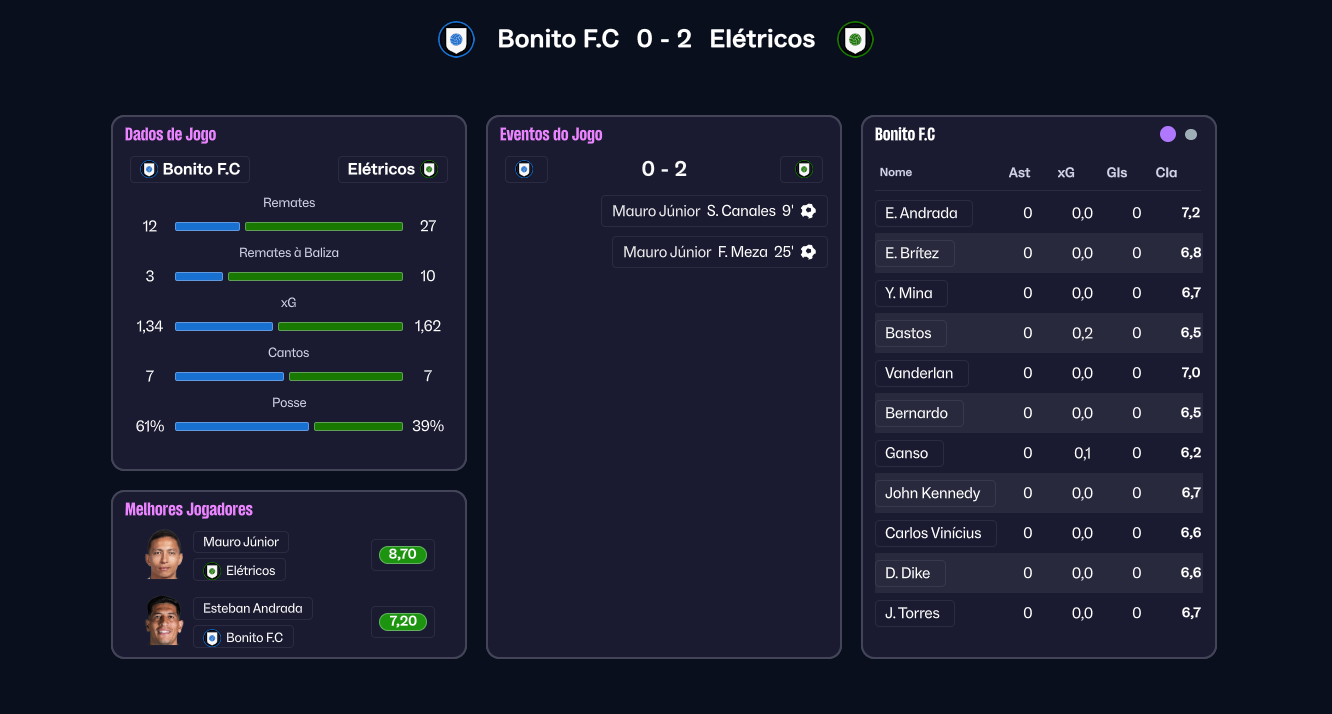The image size is (1332, 714).
Task: Sort table by xG column header
Action: point(1066,173)
